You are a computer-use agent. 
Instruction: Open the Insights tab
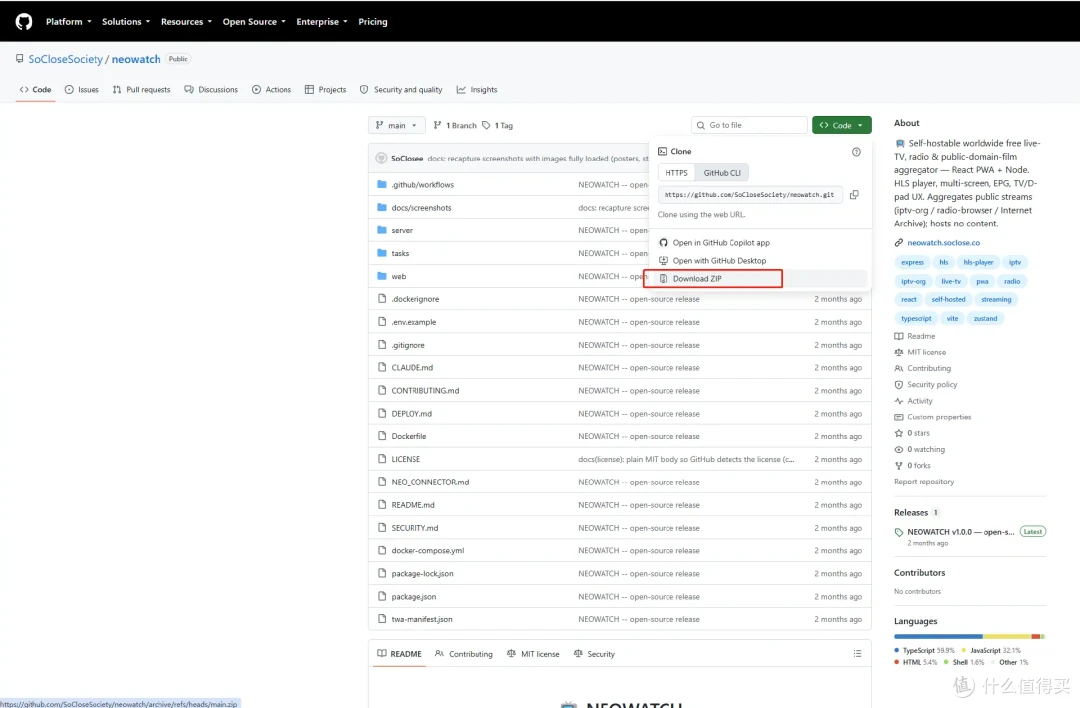click(x=477, y=90)
